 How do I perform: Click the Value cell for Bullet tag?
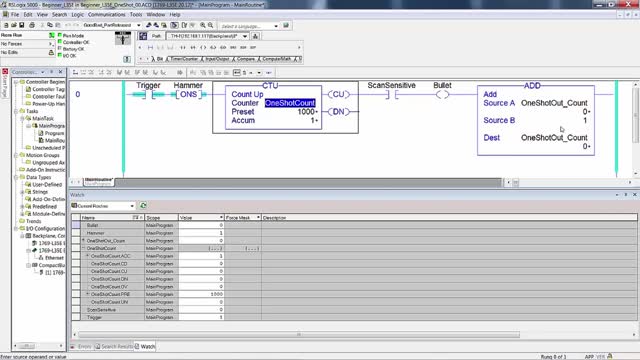point(201,225)
